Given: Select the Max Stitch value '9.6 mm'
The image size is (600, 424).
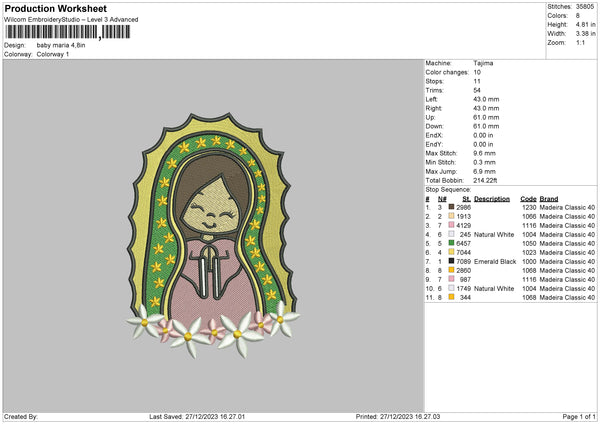Looking at the screenshot, I should tap(484, 153).
